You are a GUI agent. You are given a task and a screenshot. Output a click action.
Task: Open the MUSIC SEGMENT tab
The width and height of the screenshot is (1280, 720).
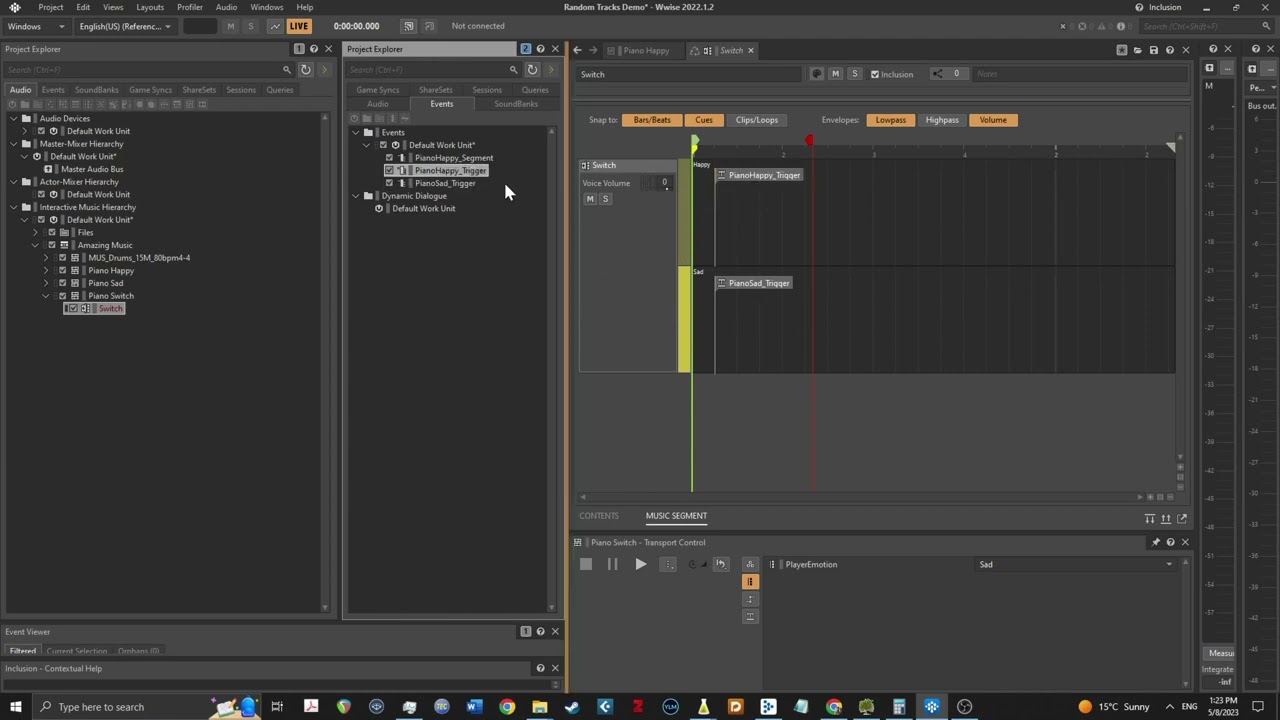pos(676,516)
